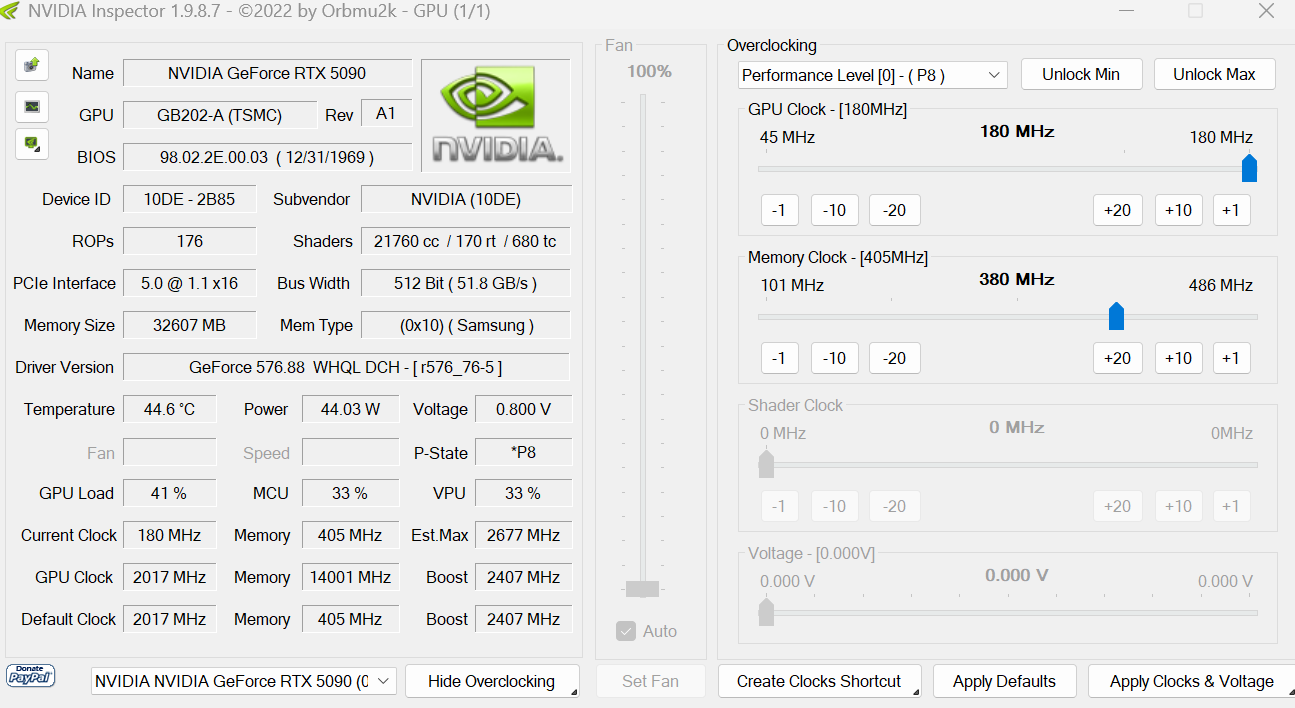This screenshot has width=1295, height=708.
Task: Toggle the Auto fan checkbox
Action: (x=626, y=631)
